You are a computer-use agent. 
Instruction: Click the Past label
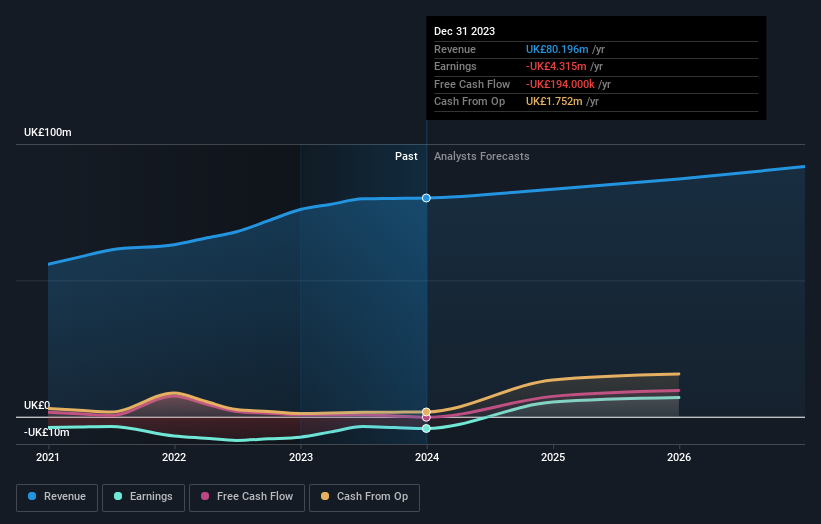pos(406,157)
